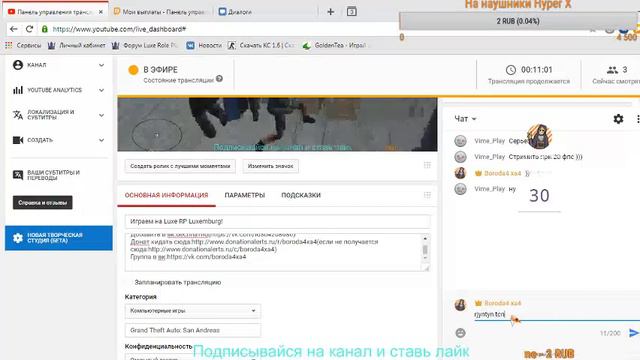The image size is (640, 360).
Task: Click the Создать camera icon
Action: pos(18,140)
